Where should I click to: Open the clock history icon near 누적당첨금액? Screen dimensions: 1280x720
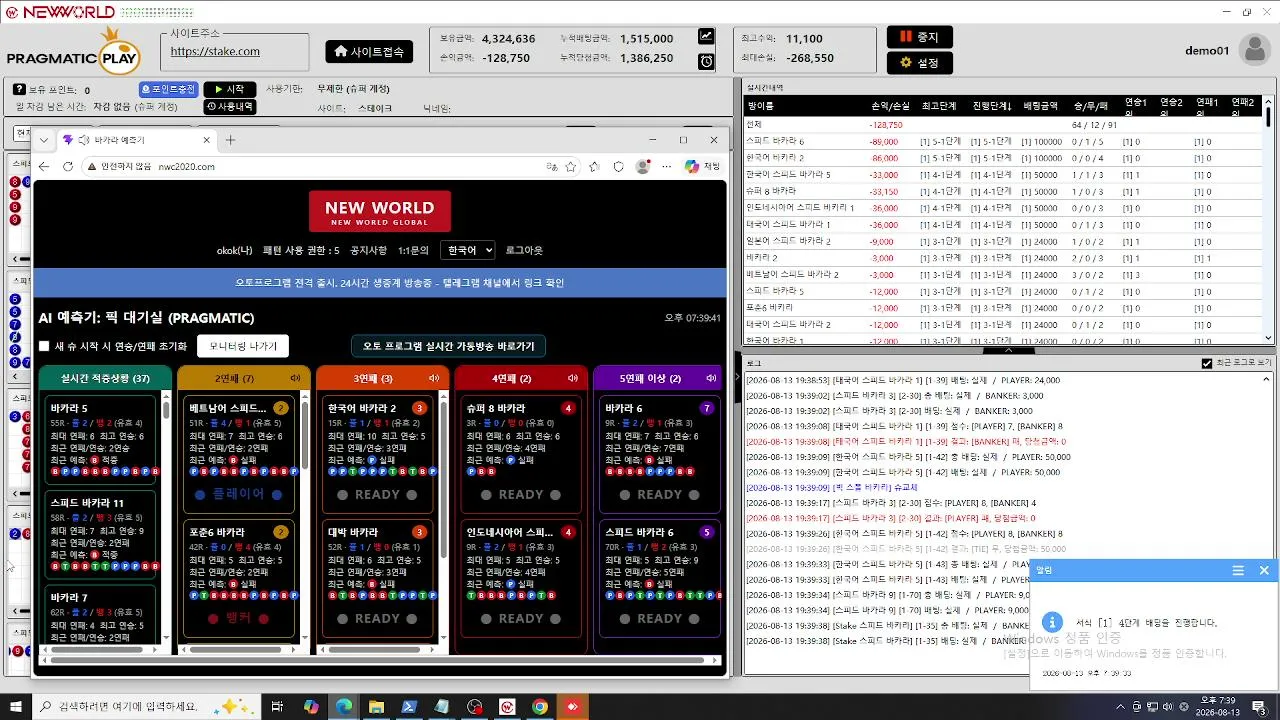706,62
